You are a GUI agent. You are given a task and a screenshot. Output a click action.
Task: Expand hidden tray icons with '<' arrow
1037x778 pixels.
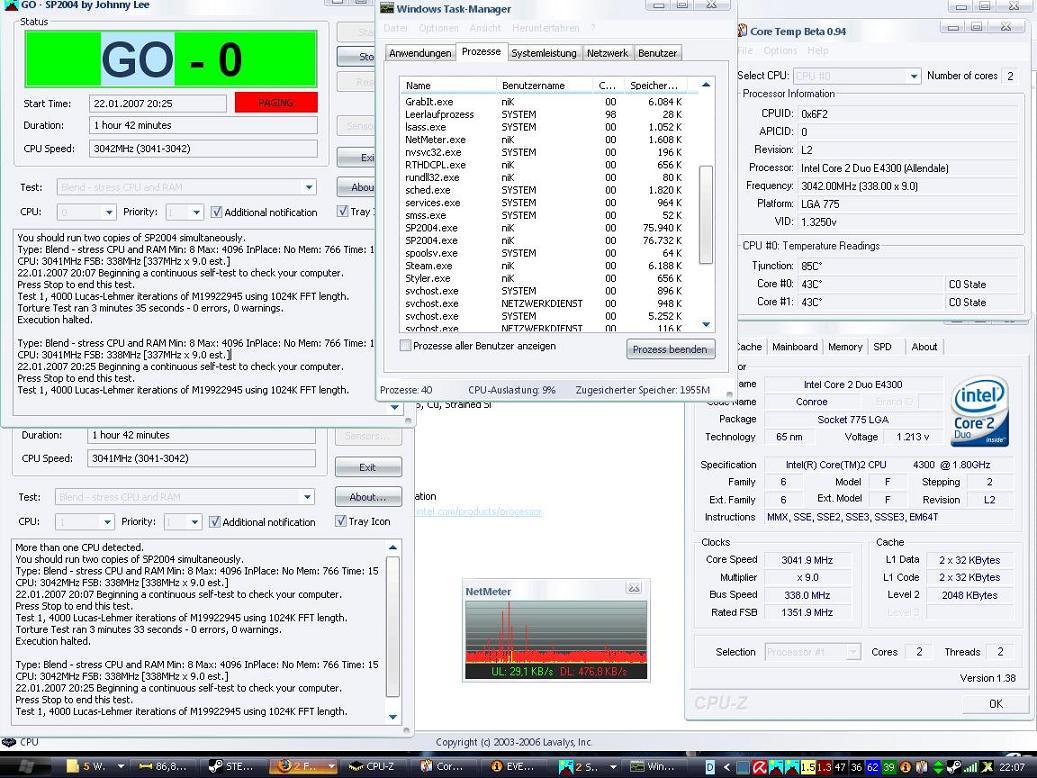[727, 767]
